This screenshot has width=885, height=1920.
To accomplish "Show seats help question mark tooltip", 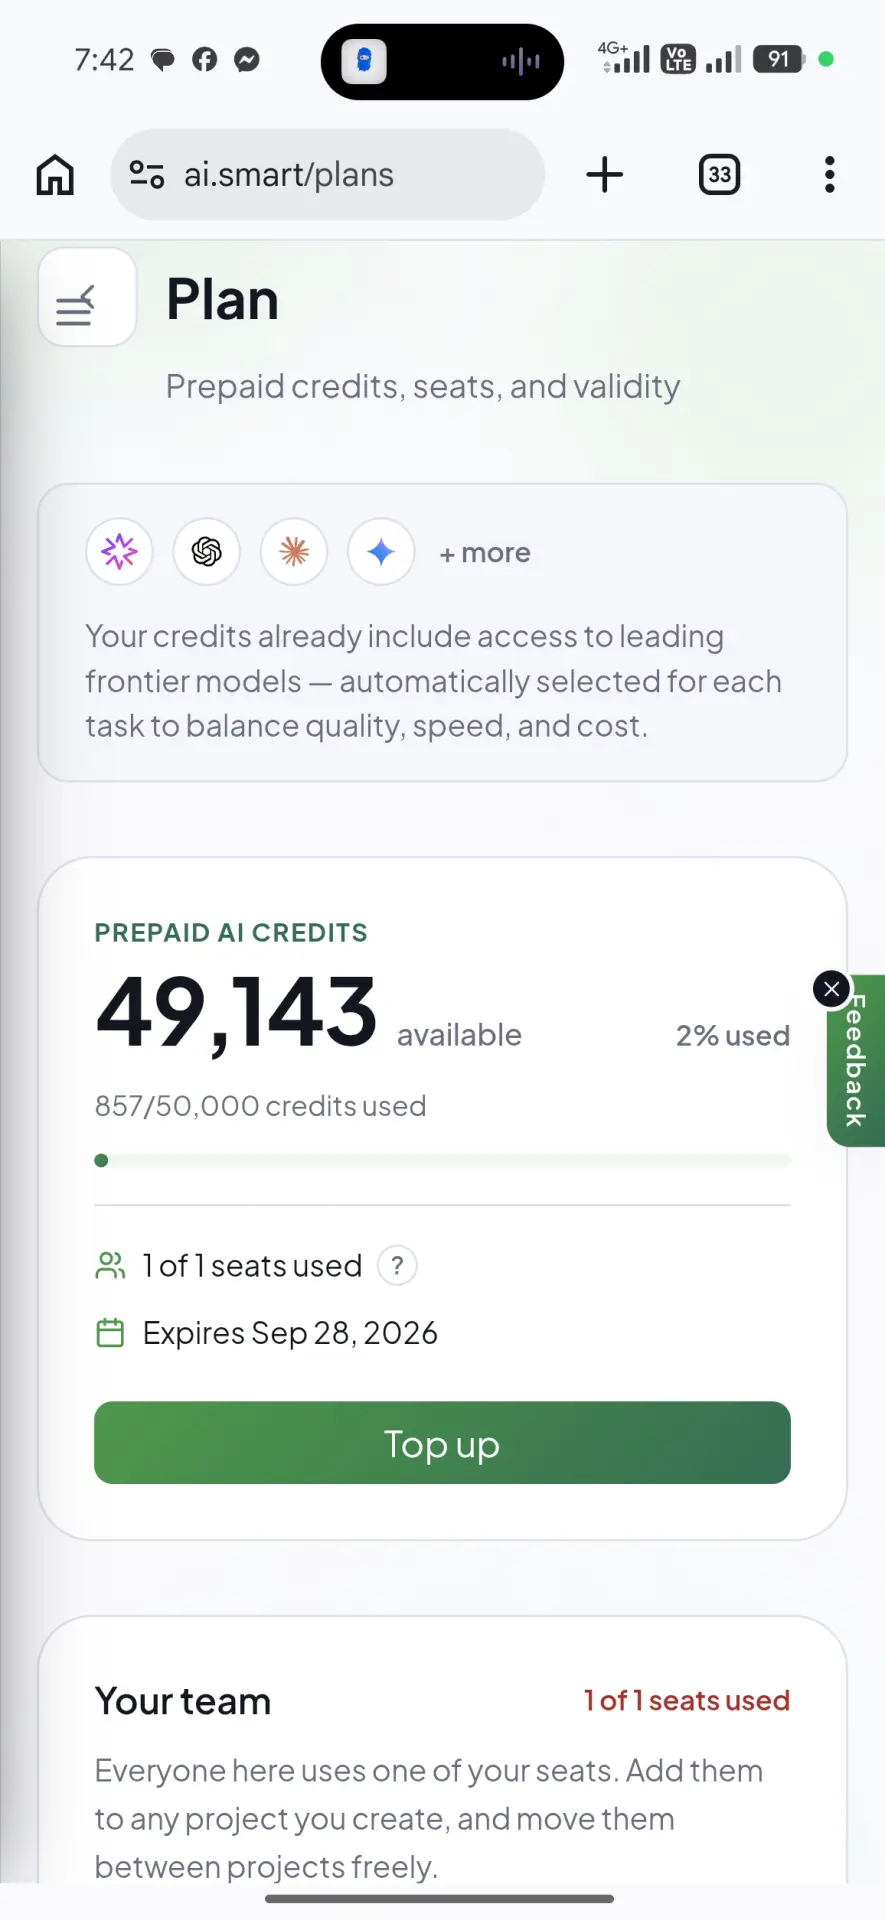I will pos(397,1266).
